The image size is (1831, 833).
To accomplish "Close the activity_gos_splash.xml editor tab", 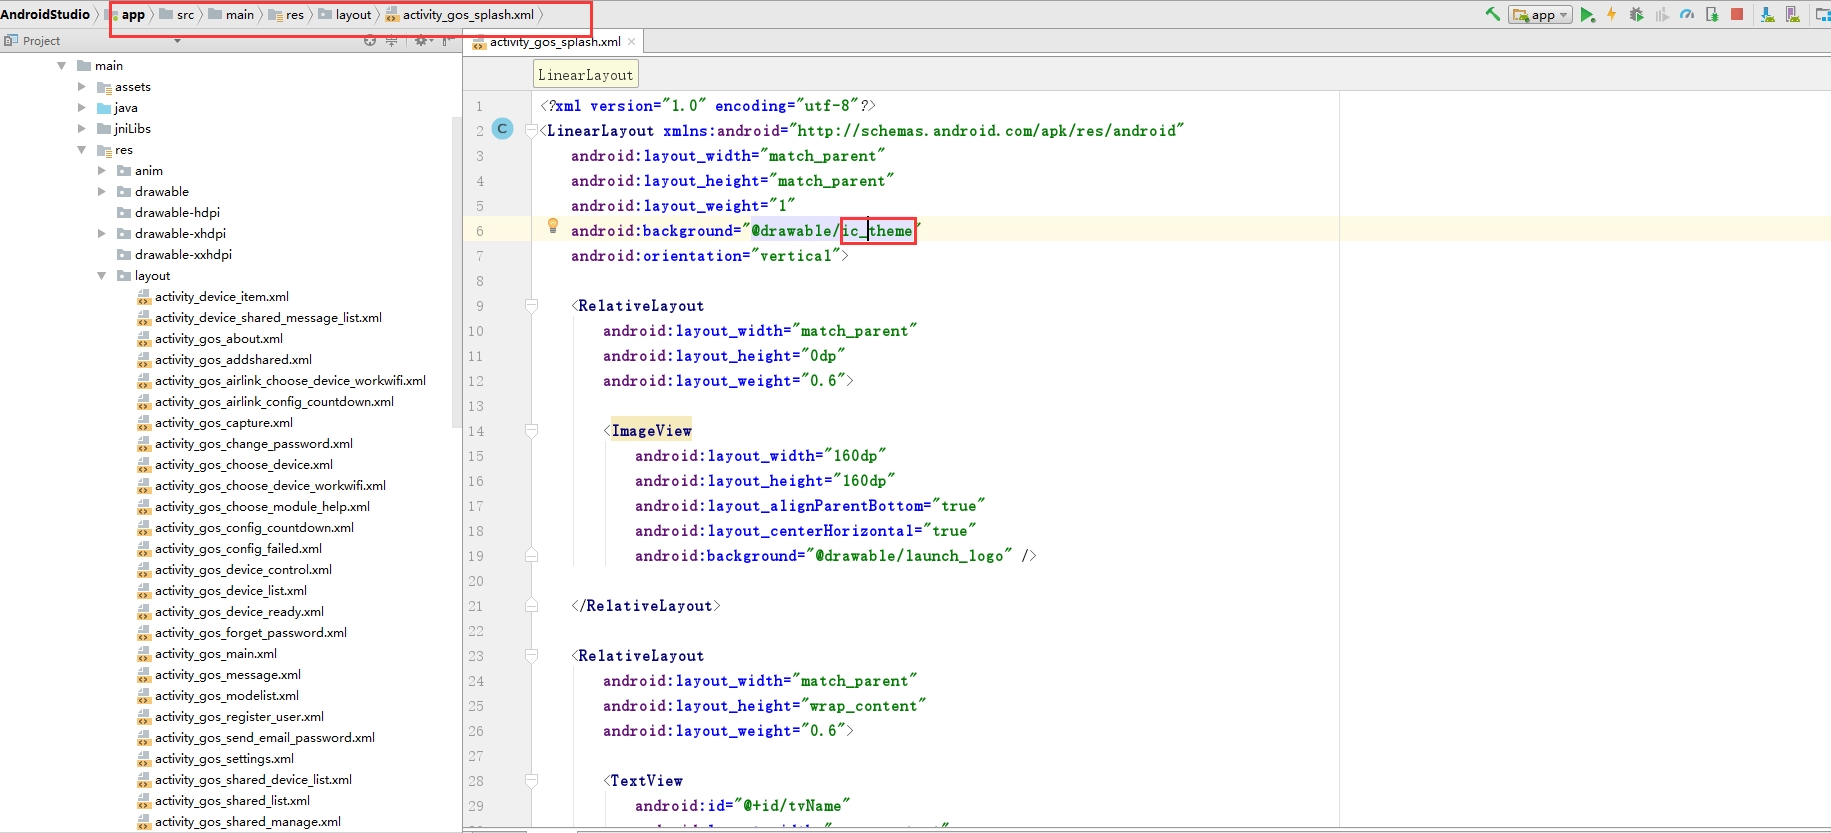I will [632, 42].
